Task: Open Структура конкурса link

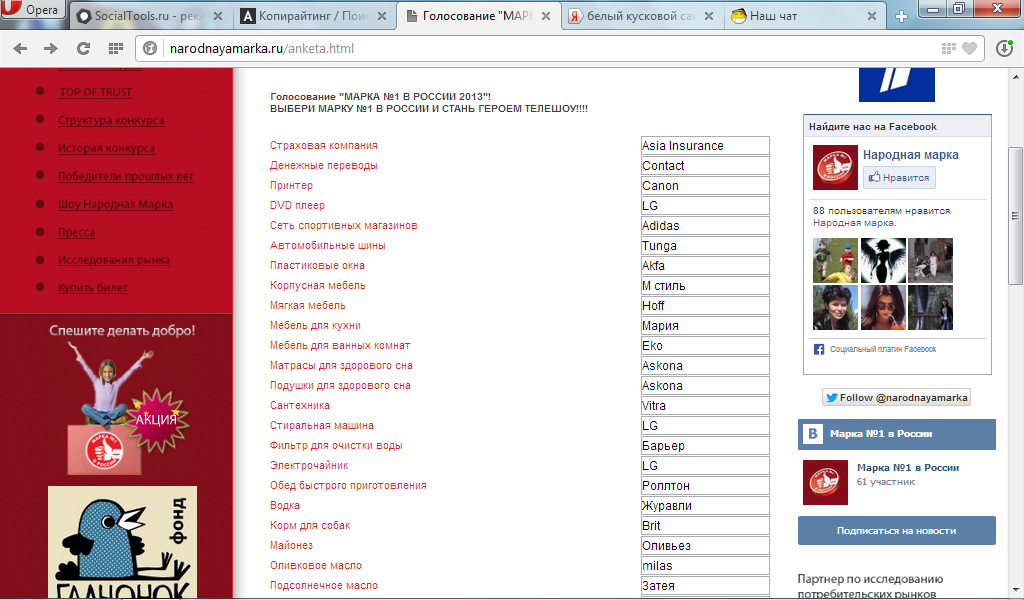Action: coord(111,120)
